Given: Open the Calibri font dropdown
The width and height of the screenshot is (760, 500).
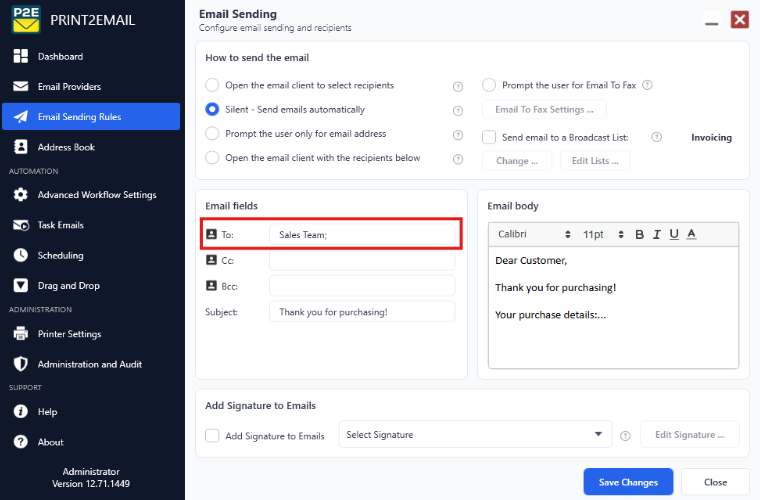Looking at the screenshot, I should (x=534, y=234).
